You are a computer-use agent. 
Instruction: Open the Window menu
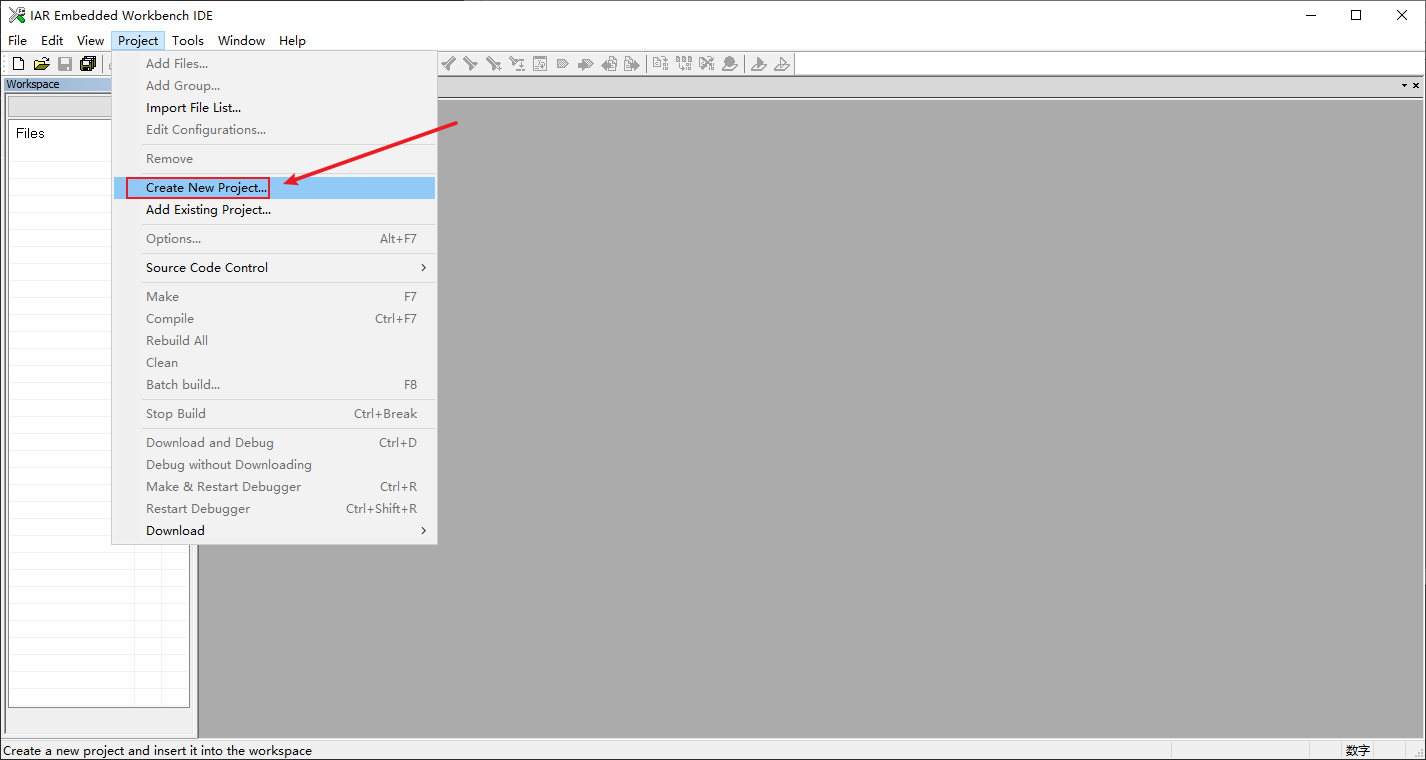coord(241,41)
